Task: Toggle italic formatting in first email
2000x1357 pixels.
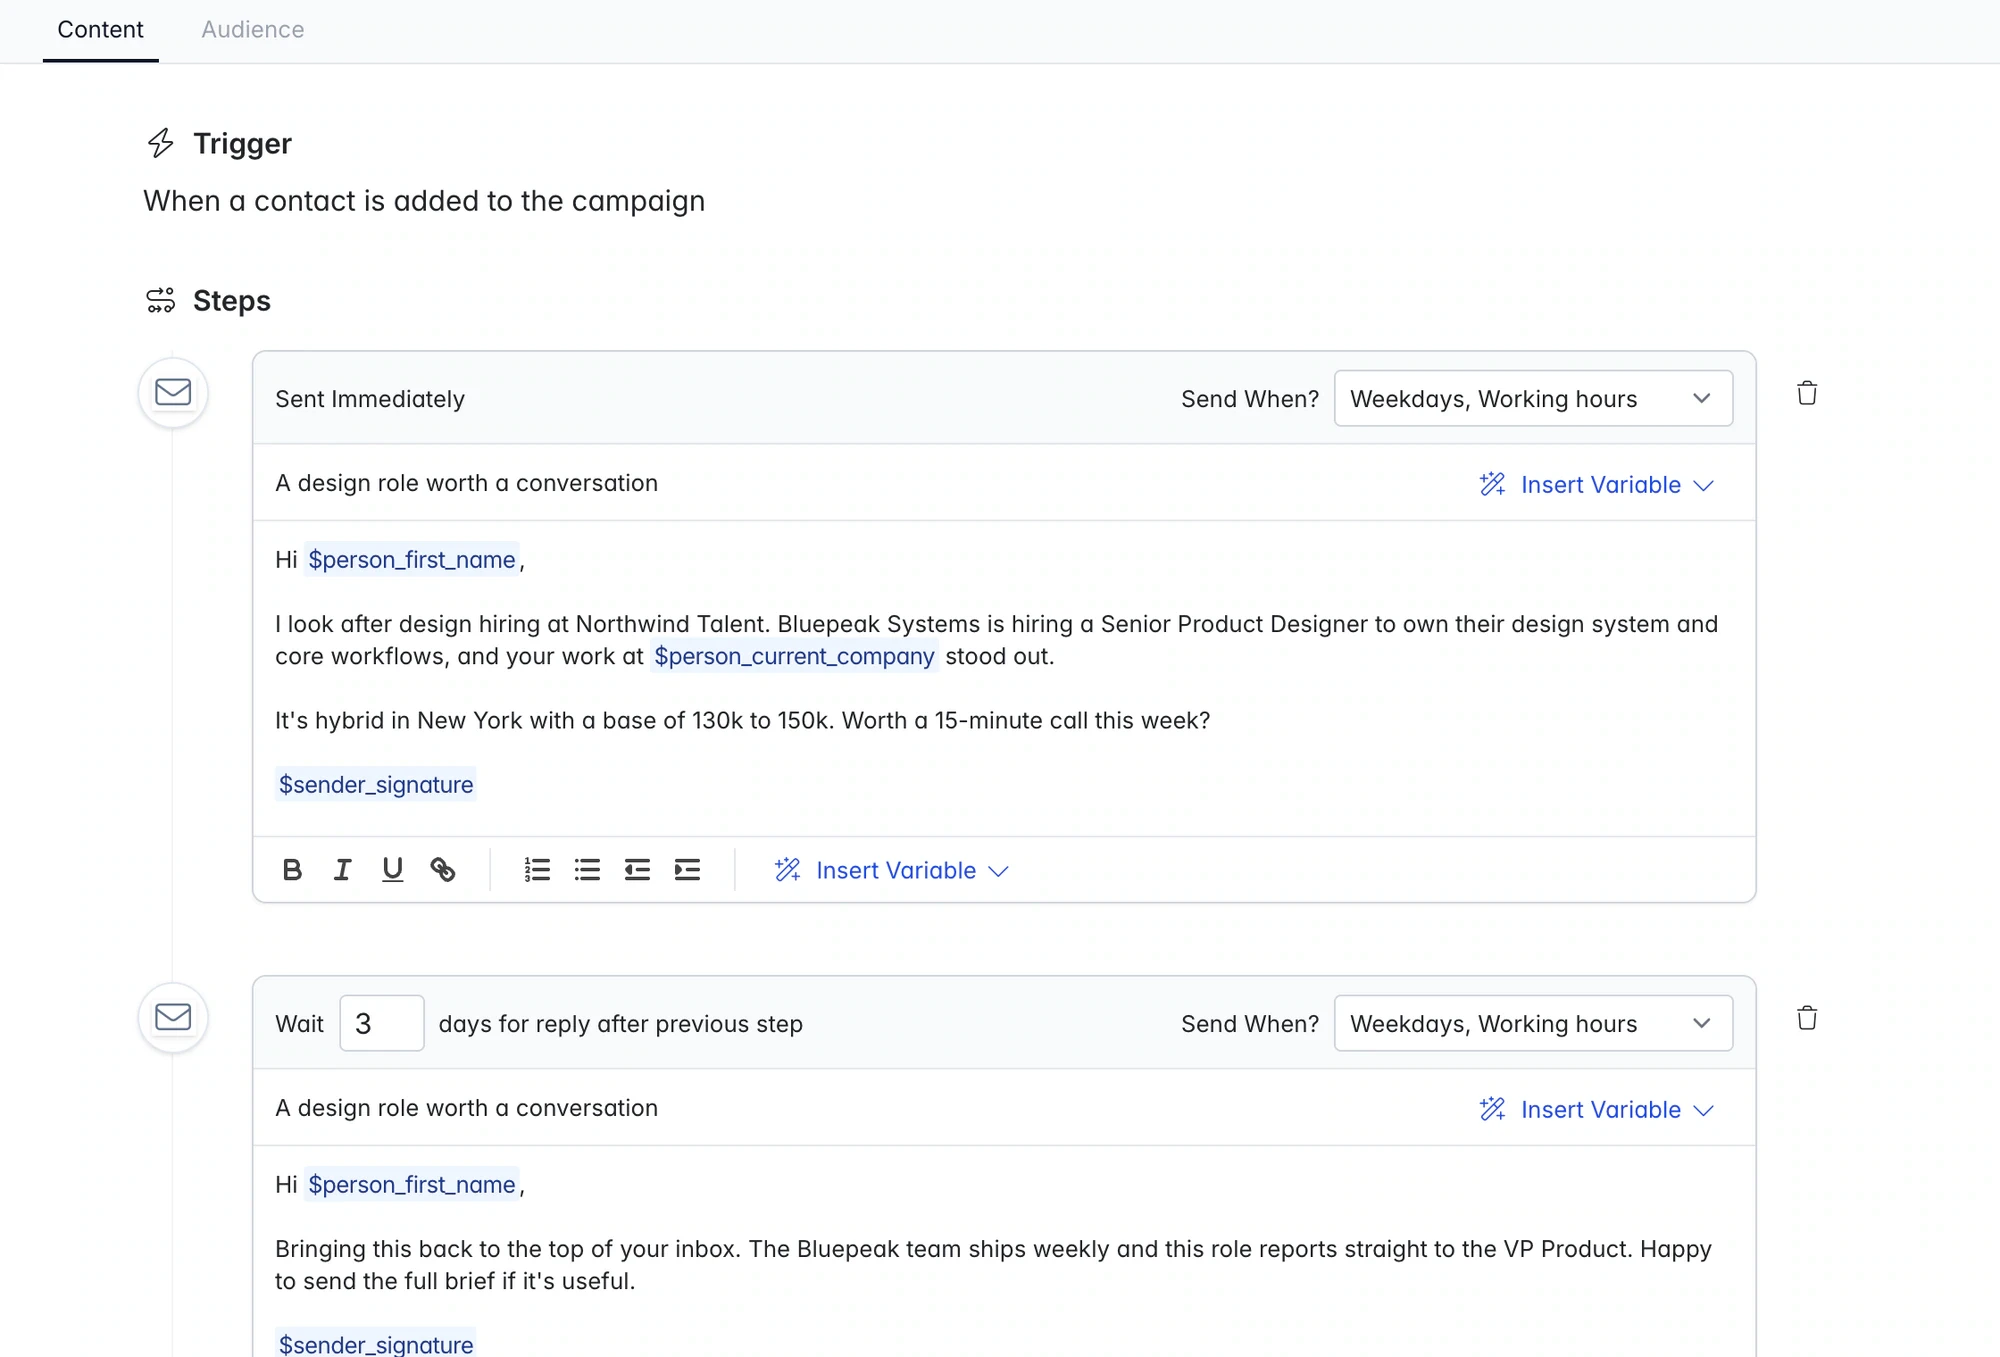Action: [342, 870]
